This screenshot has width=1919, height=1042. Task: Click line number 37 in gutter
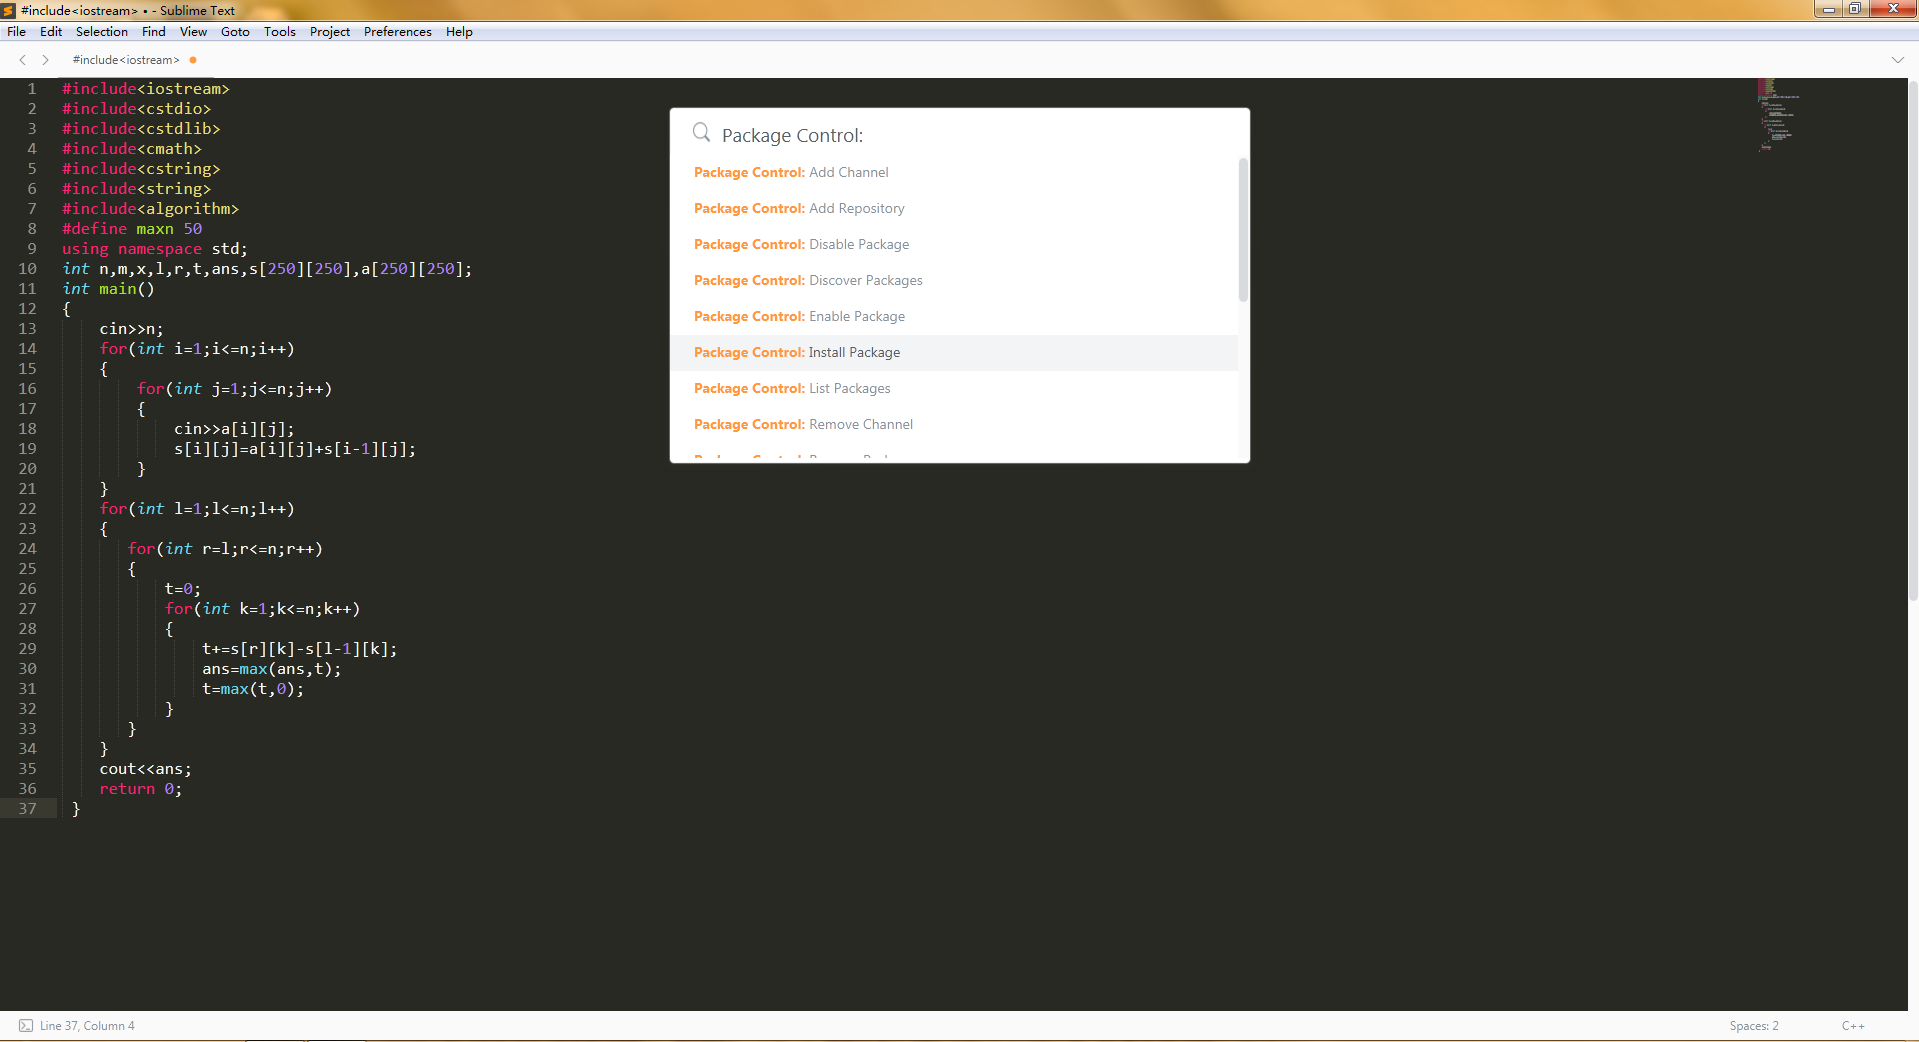coord(27,809)
